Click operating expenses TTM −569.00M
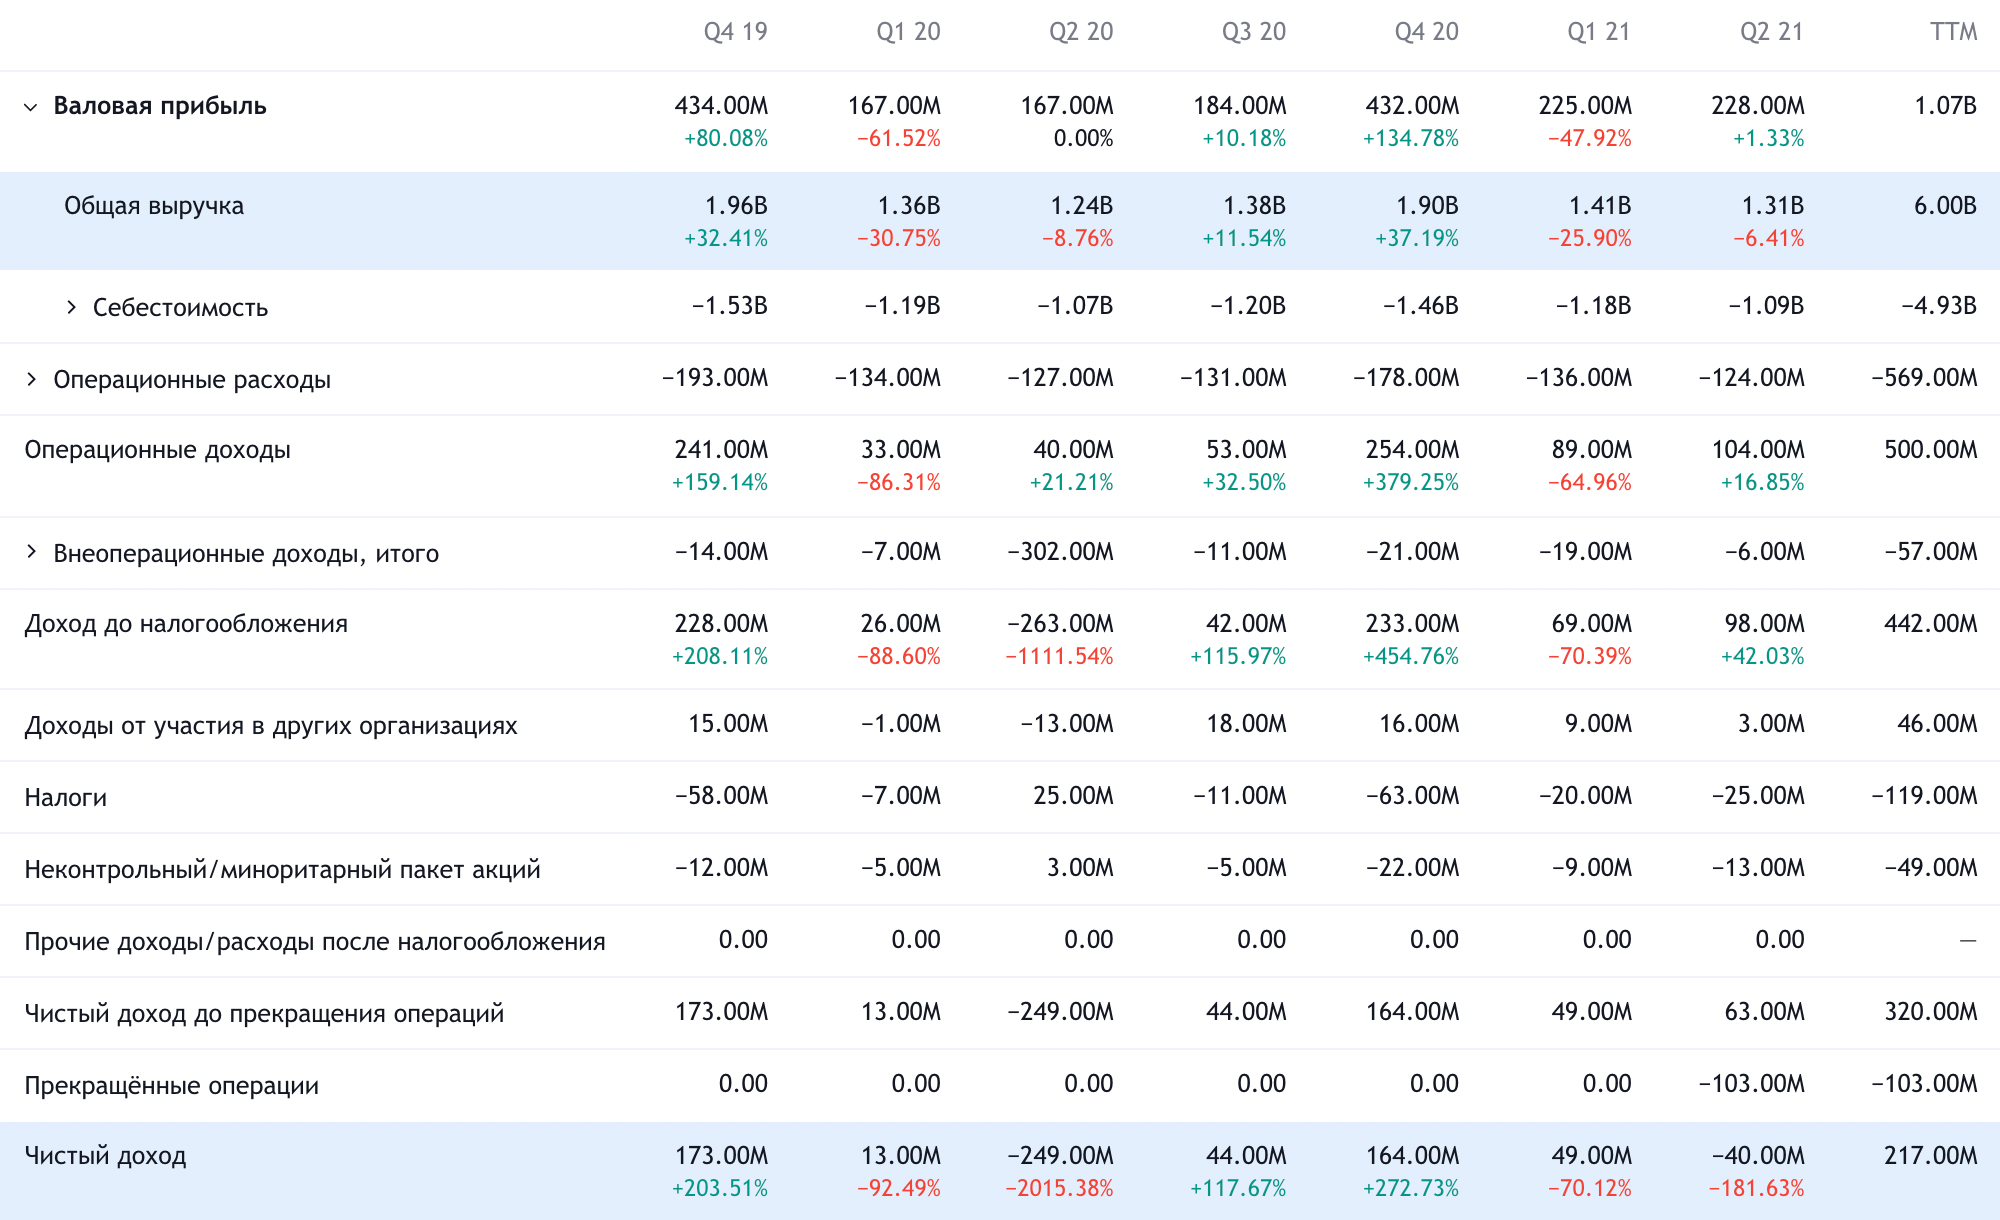The image size is (2000, 1220). tap(1924, 378)
